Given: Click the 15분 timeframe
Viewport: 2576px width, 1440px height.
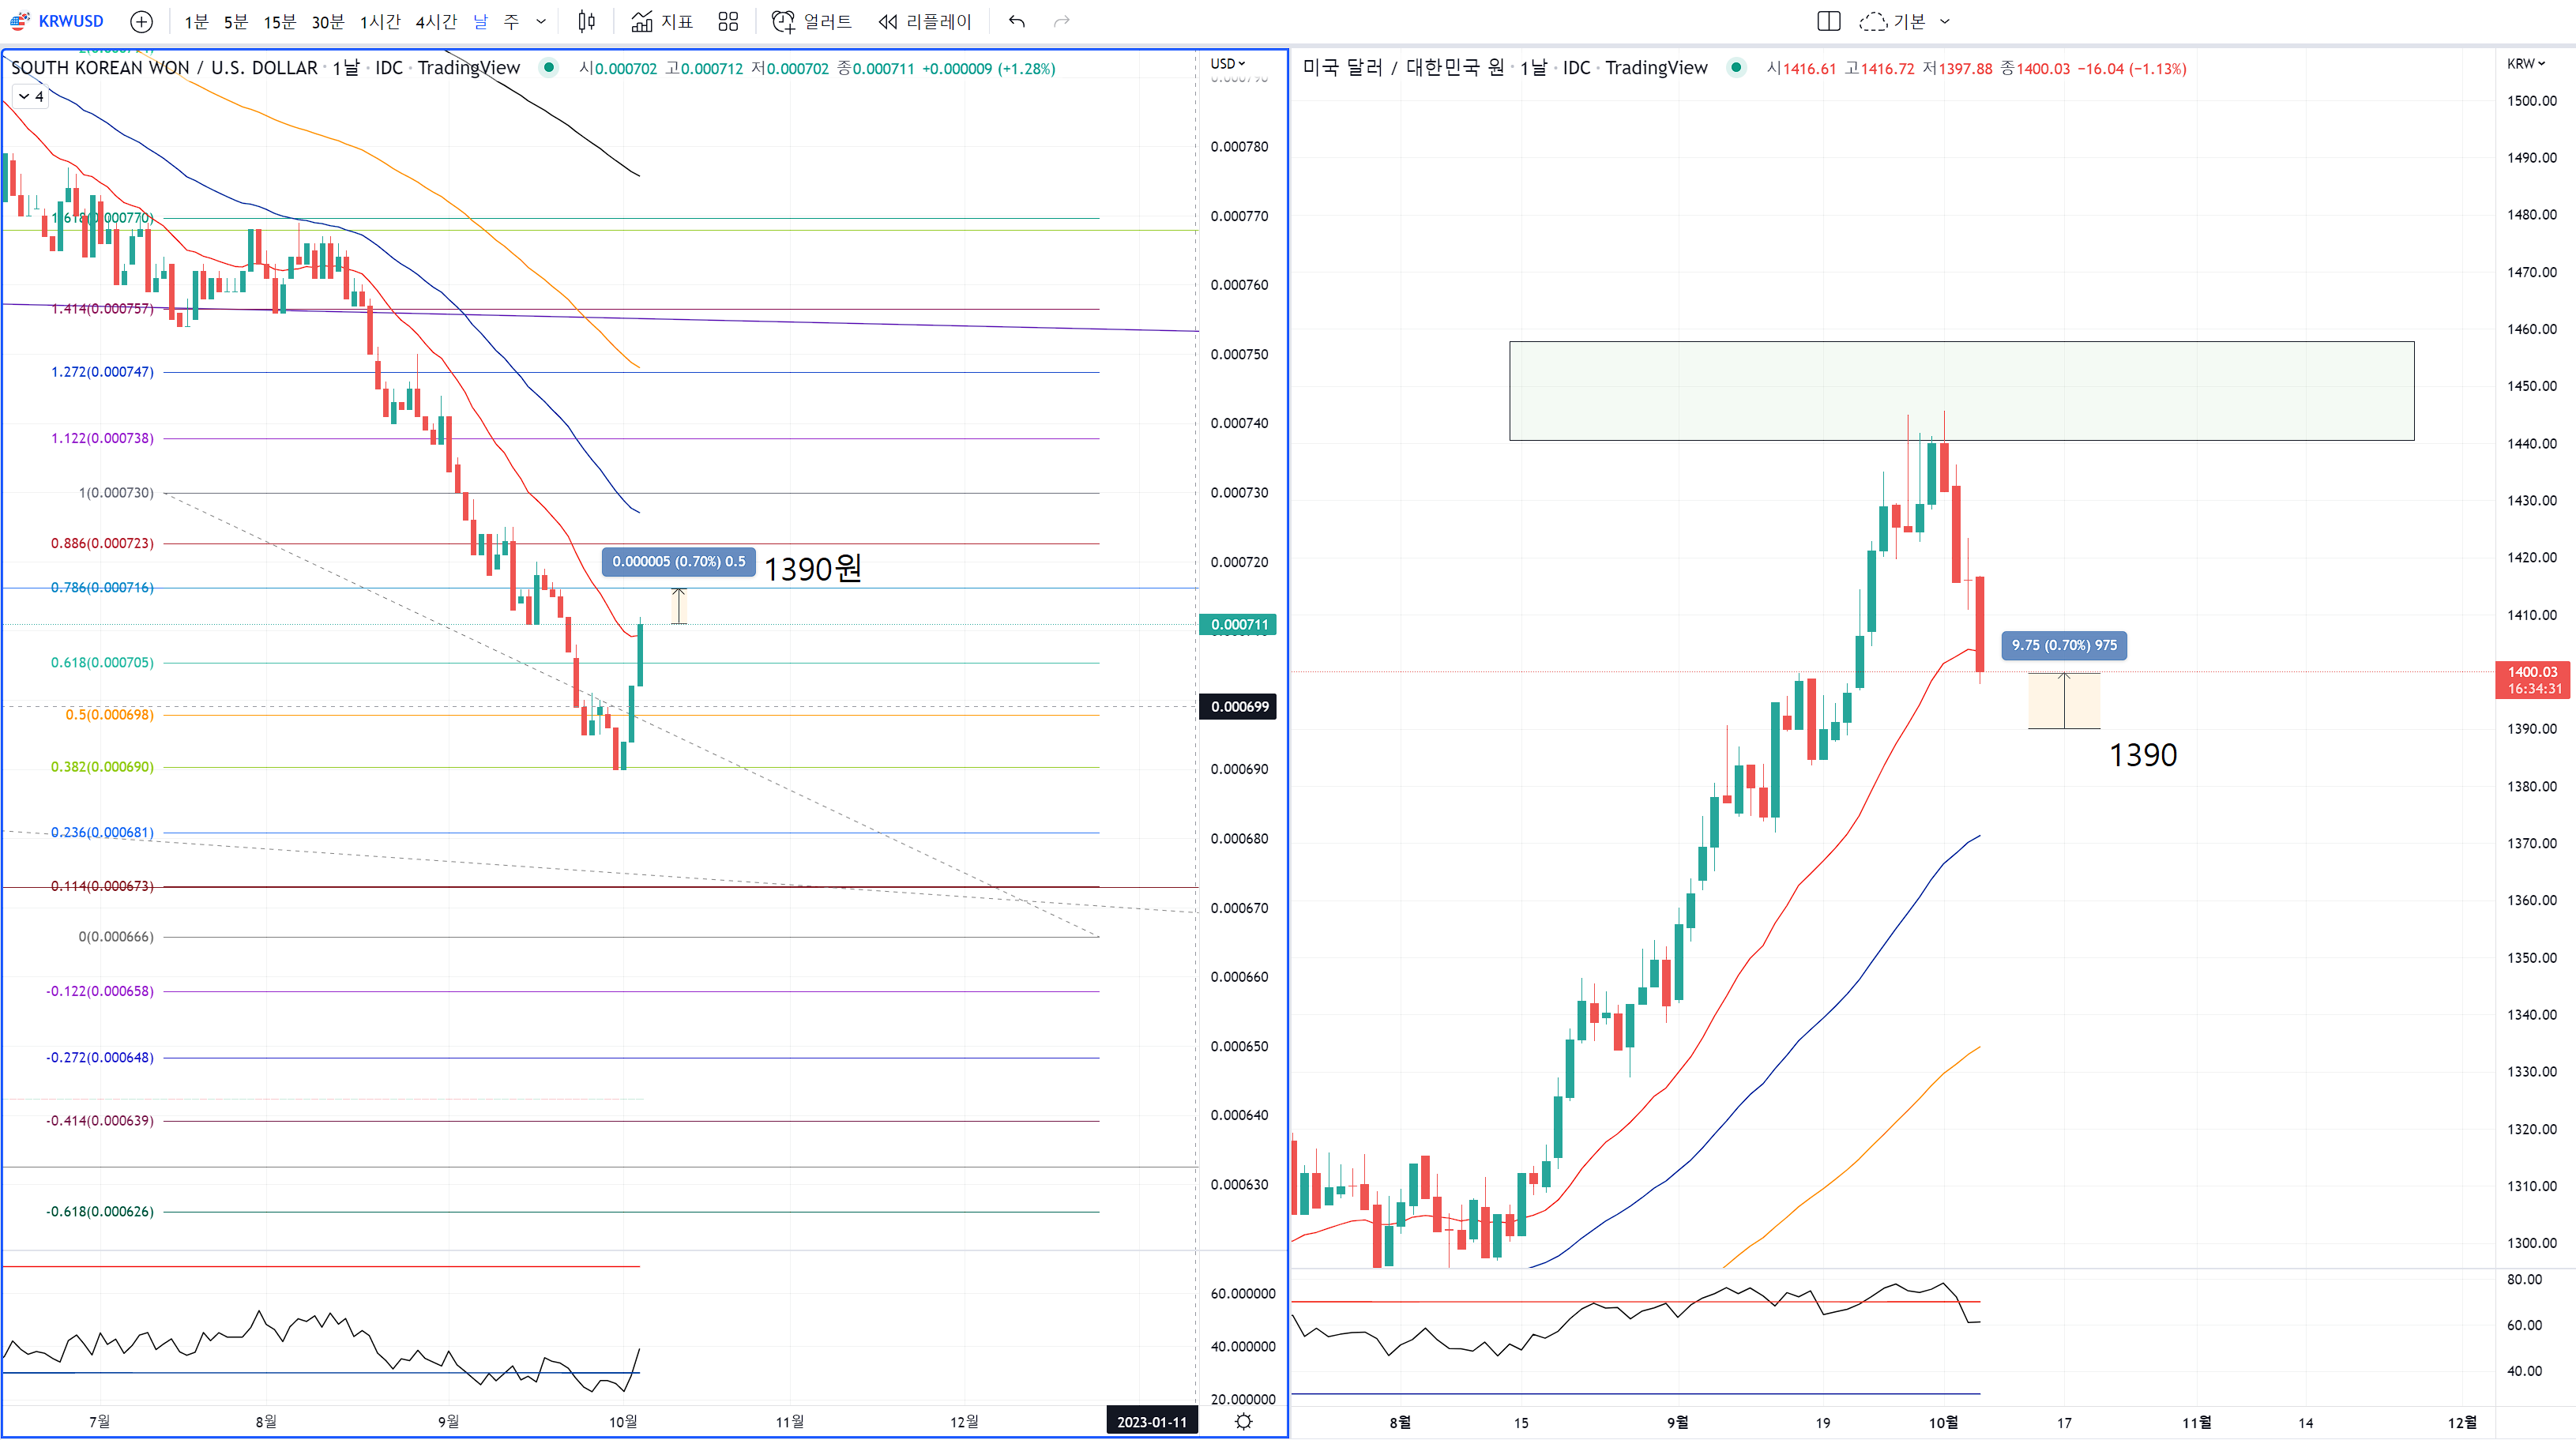Looking at the screenshot, I should (x=279, y=21).
